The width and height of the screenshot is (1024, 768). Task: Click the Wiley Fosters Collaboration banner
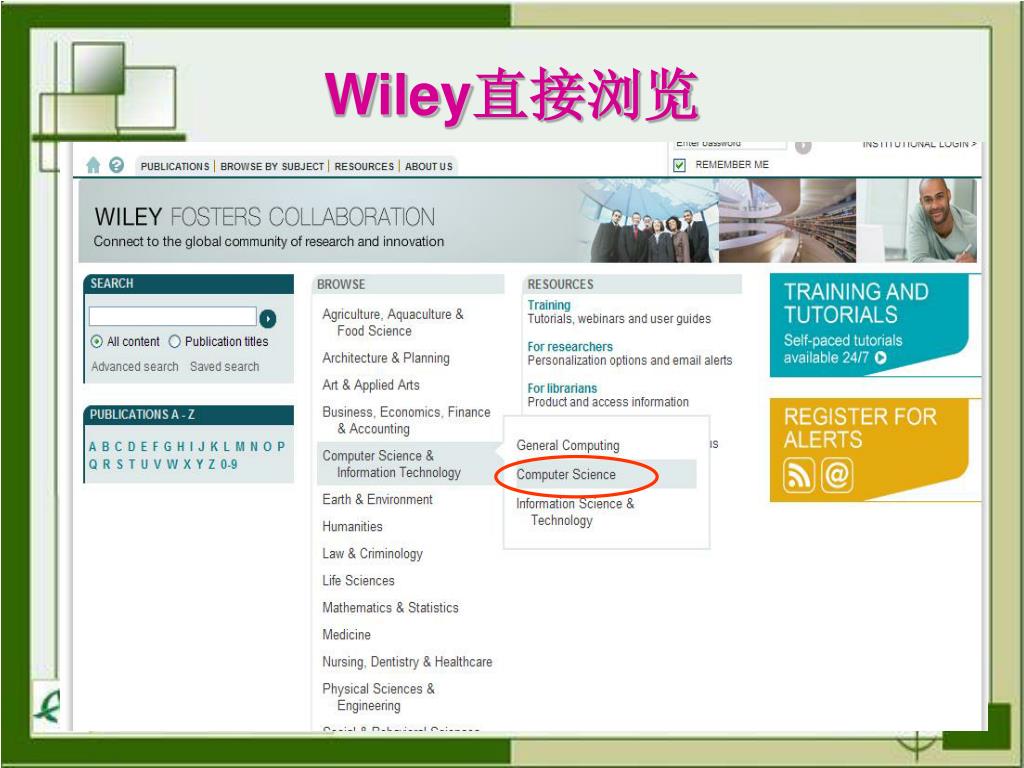pos(528,221)
